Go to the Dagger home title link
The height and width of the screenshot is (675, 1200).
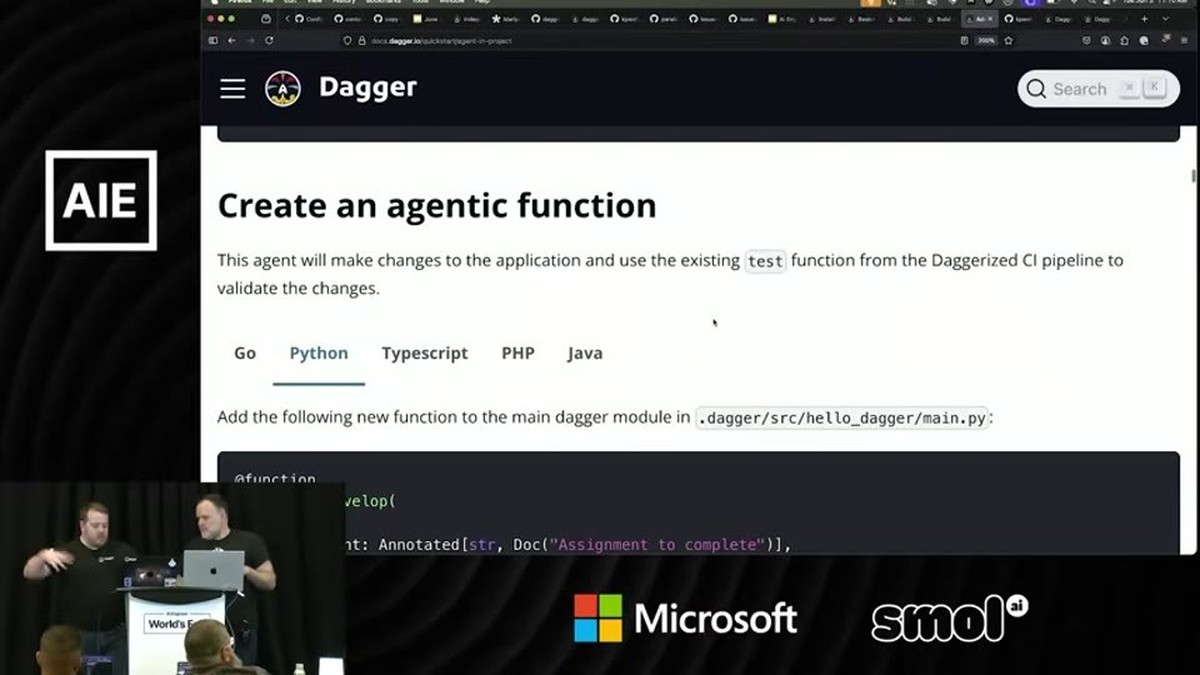tap(367, 87)
